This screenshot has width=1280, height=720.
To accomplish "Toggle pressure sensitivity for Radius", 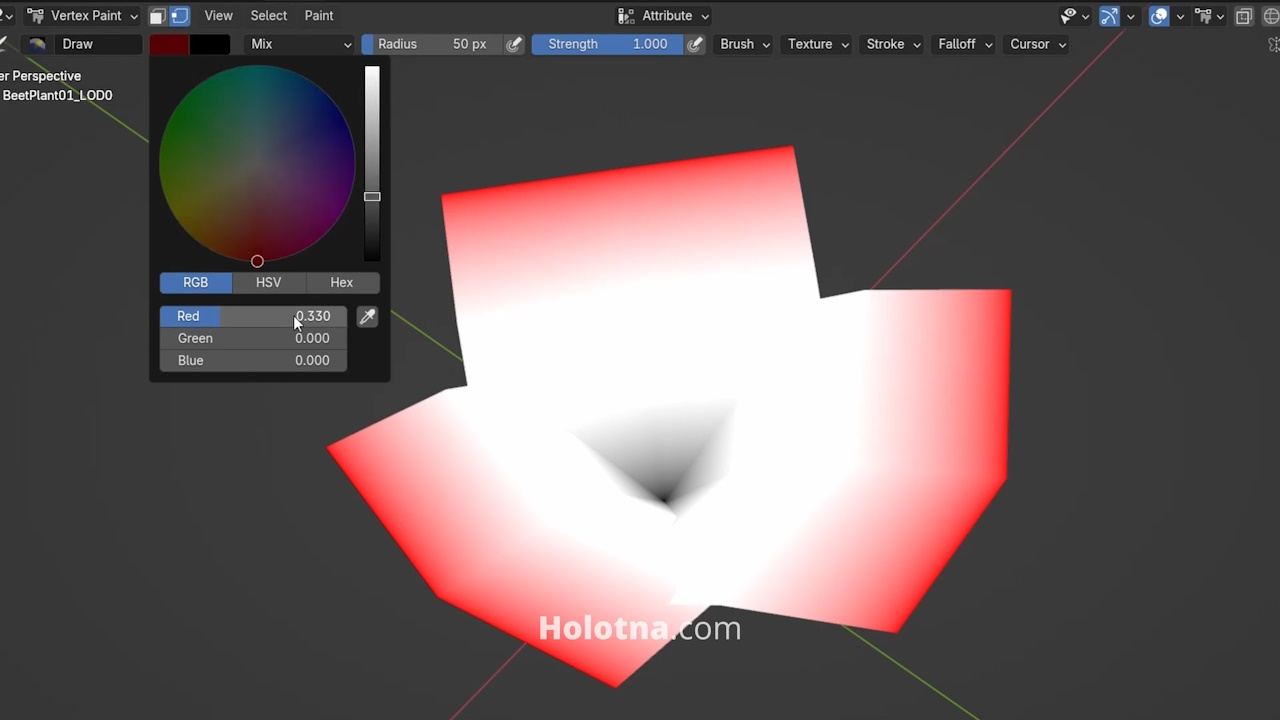I will click(514, 44).
